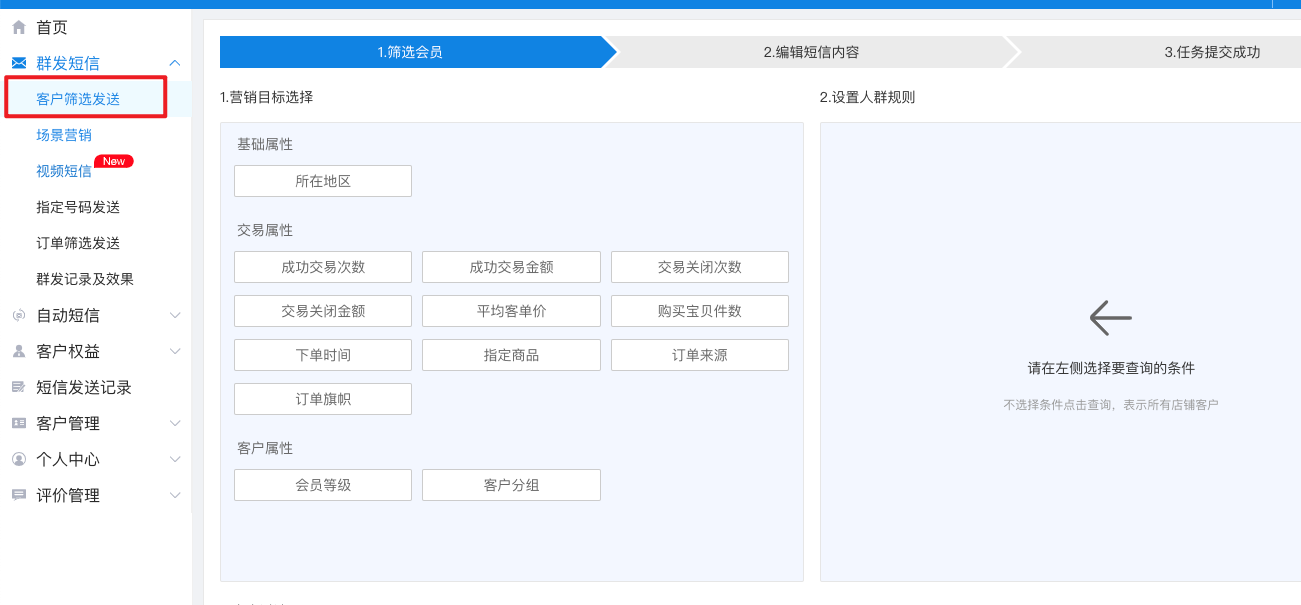Viewport: 1301px width, 605px height.
Task: Click the home icon beside 首页
Action: (19, 28)
